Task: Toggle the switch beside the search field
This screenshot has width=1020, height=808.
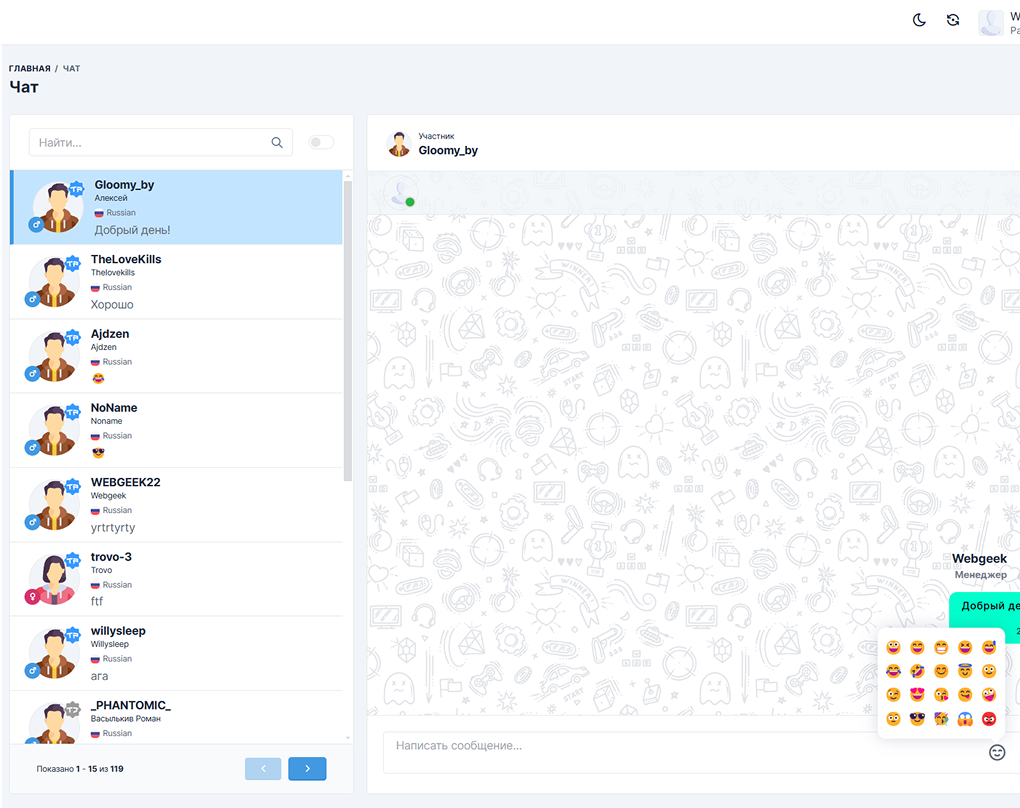Action: point(321,143)
